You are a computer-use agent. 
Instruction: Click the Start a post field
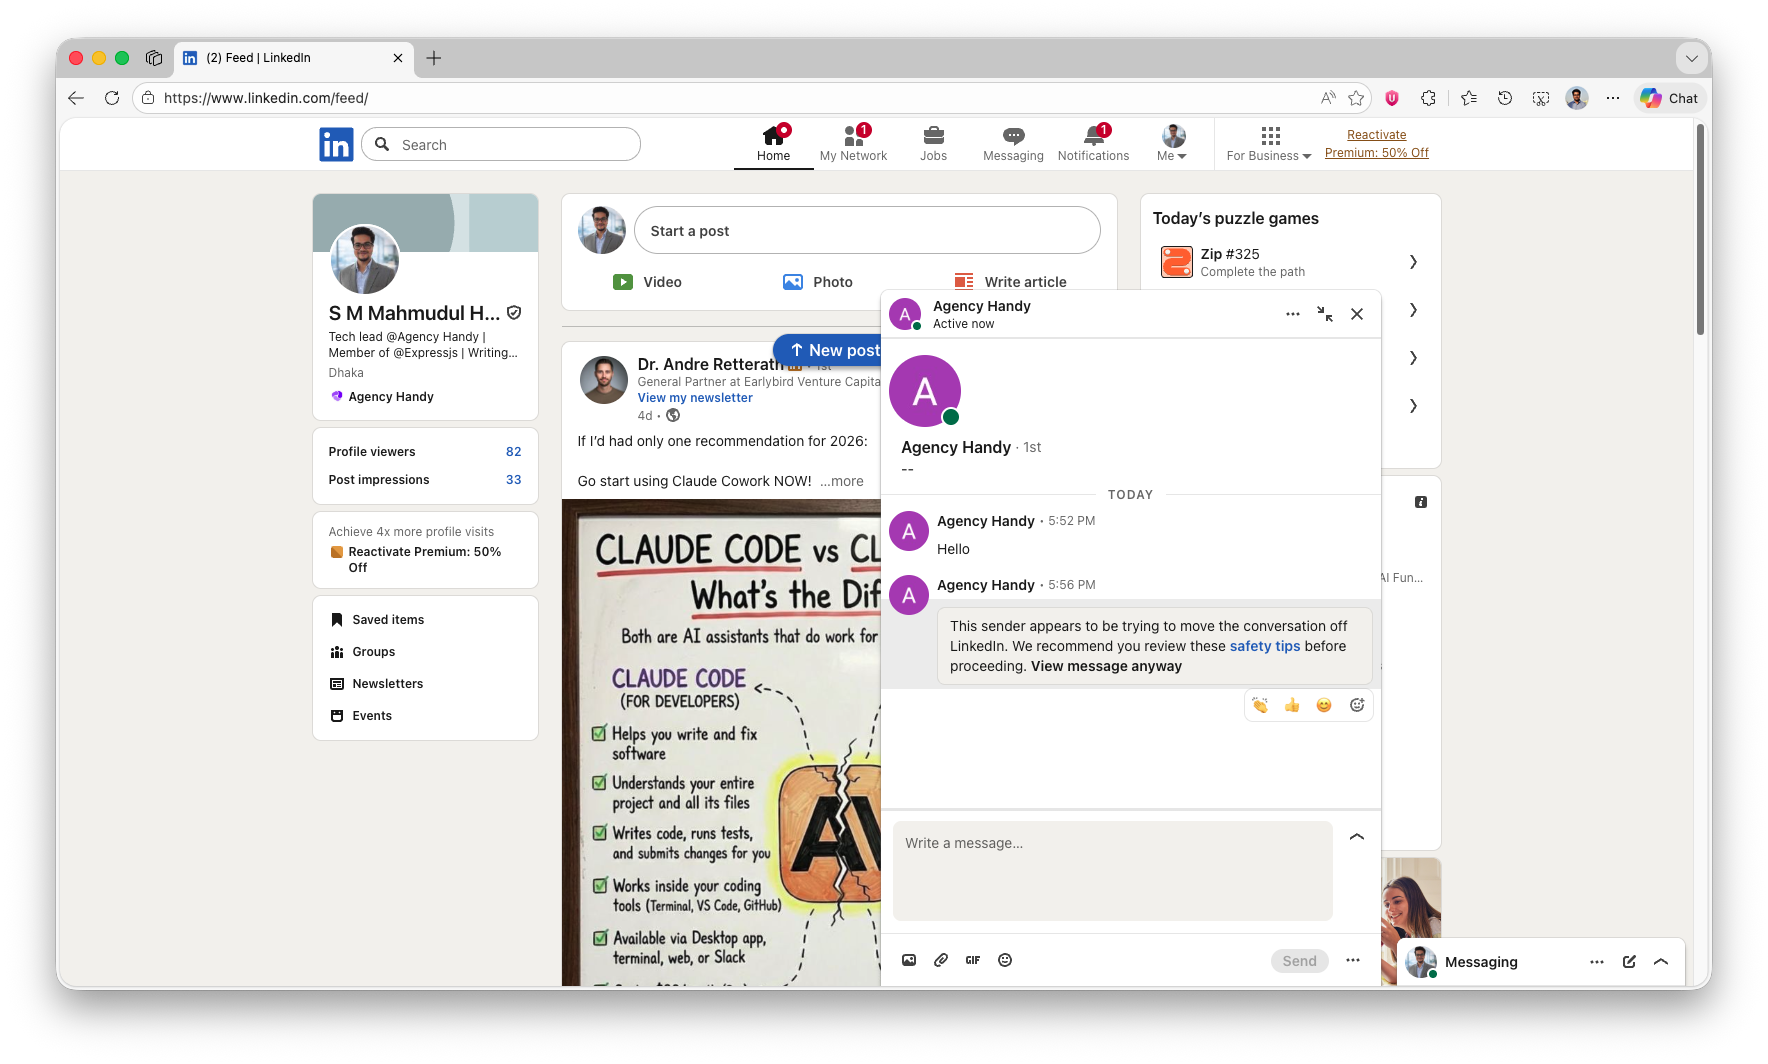tap(867, 231)
